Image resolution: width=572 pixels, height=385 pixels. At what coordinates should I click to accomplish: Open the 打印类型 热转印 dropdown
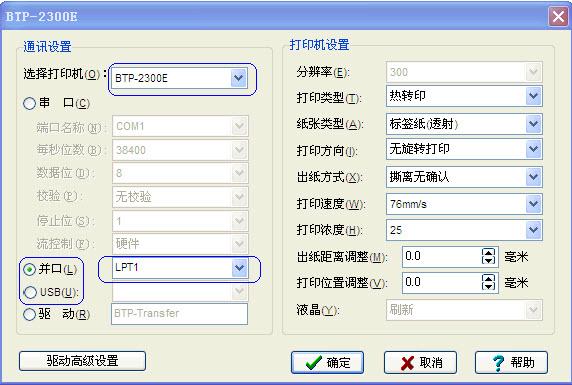(533, 96)
